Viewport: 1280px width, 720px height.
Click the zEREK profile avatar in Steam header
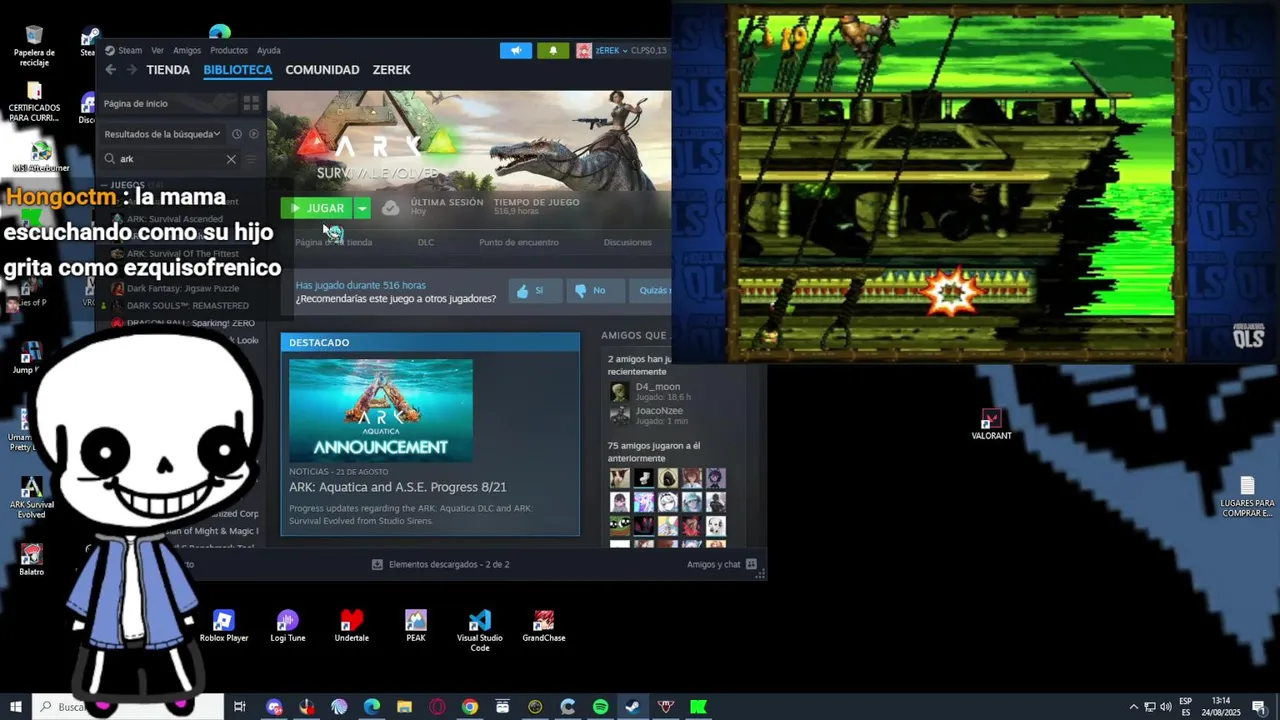(x=584, y=50)
